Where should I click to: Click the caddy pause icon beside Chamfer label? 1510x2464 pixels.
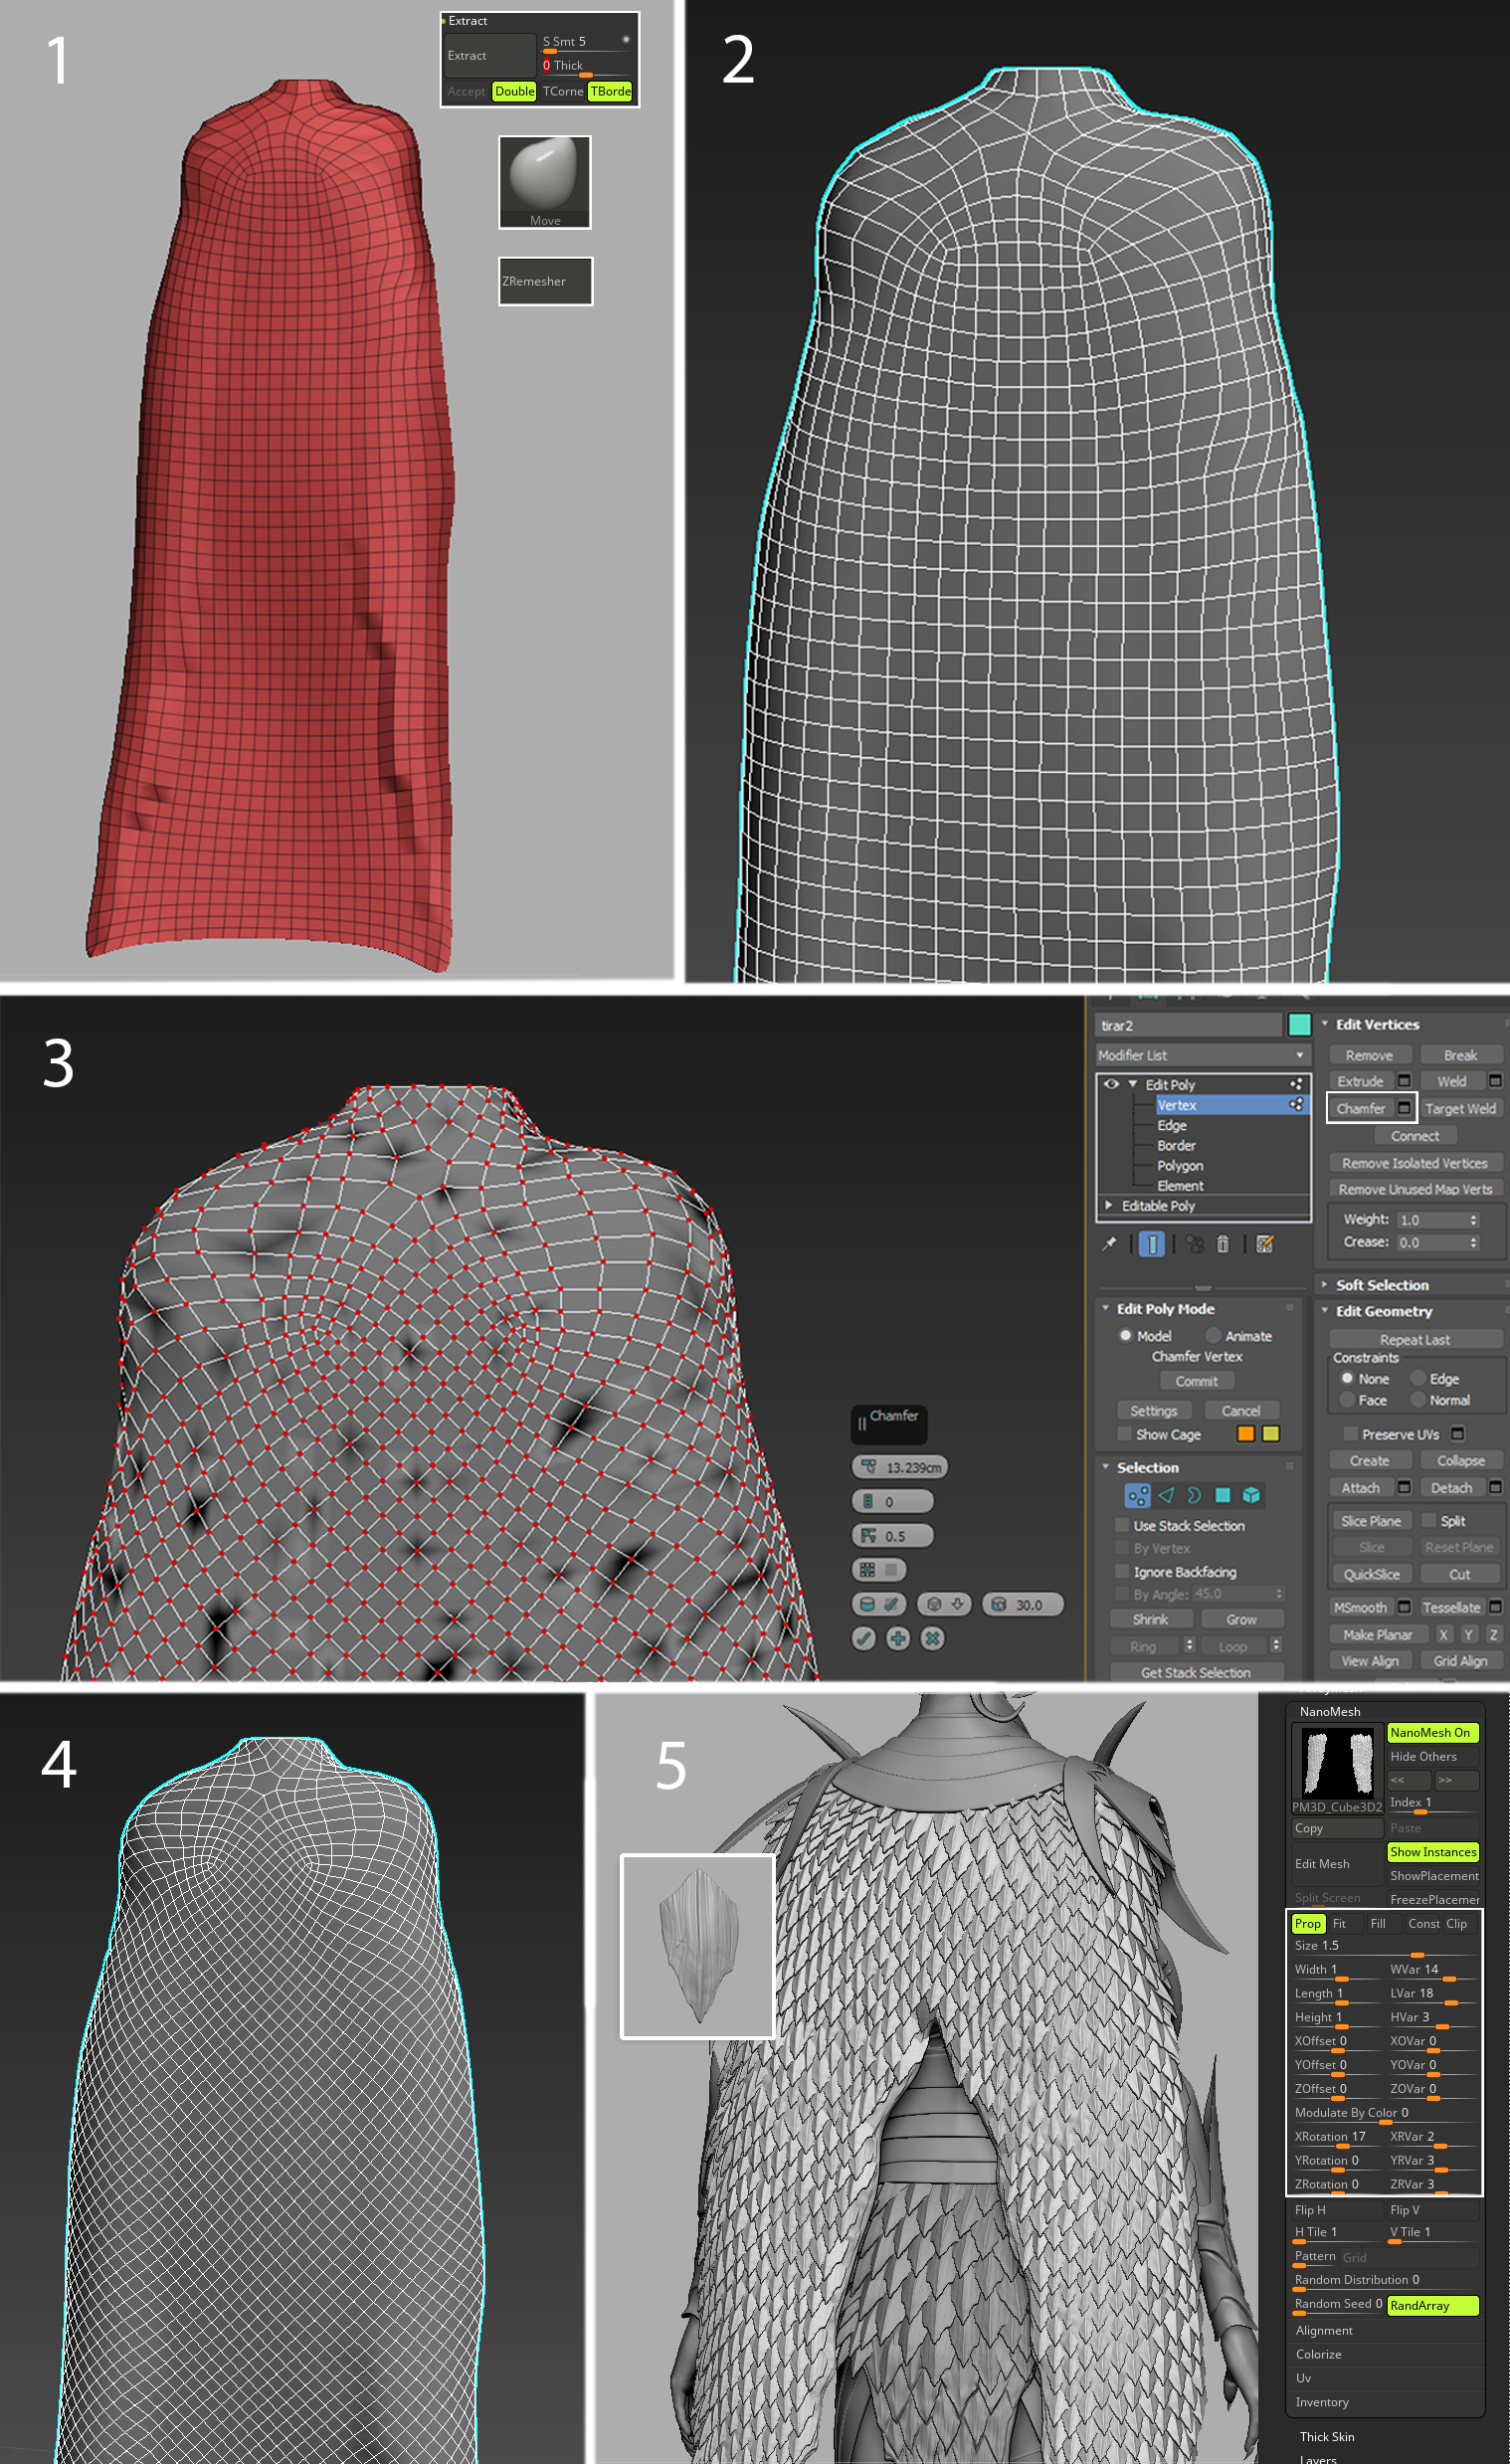coord(862,1424)
